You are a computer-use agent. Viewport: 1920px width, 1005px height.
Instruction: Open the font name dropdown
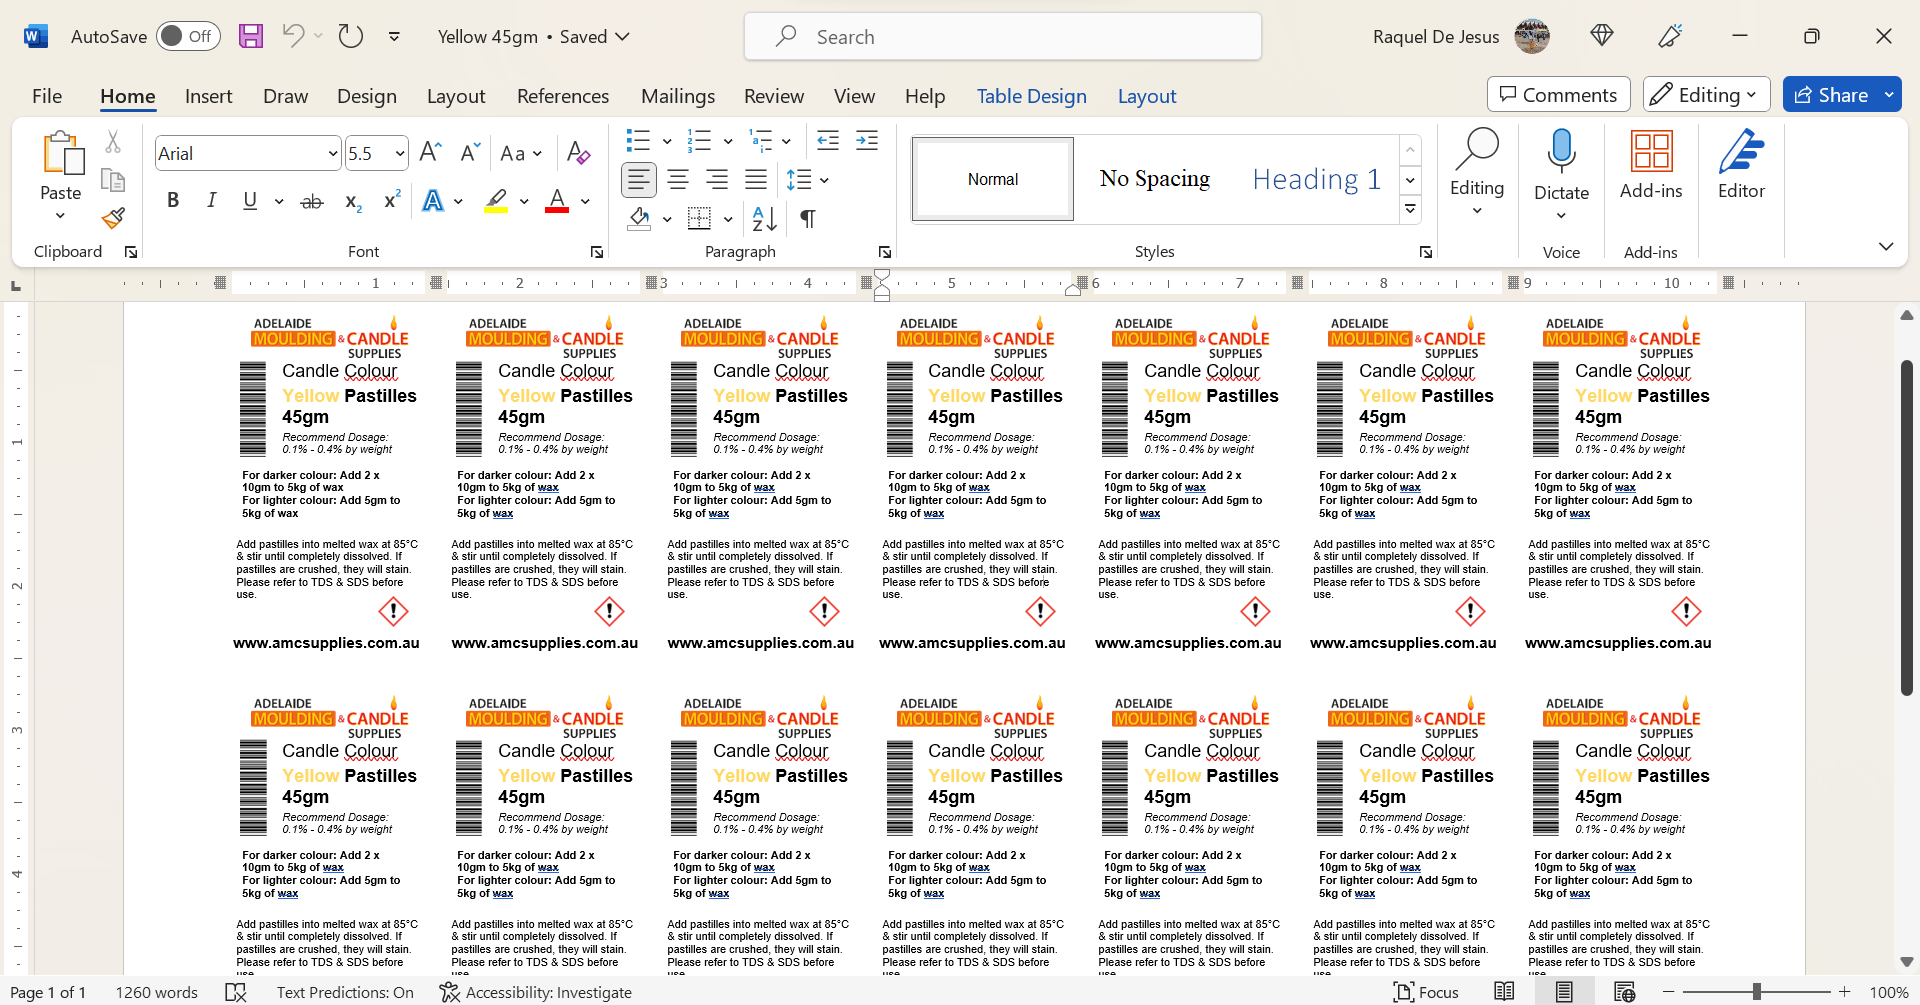point(333,154)
